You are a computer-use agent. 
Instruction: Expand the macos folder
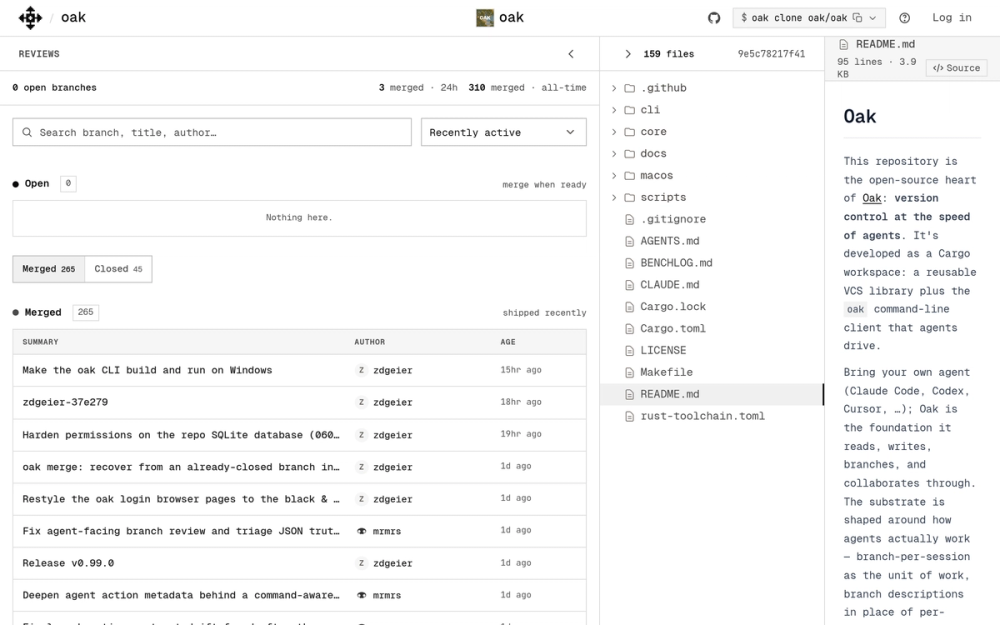(614, 175)
